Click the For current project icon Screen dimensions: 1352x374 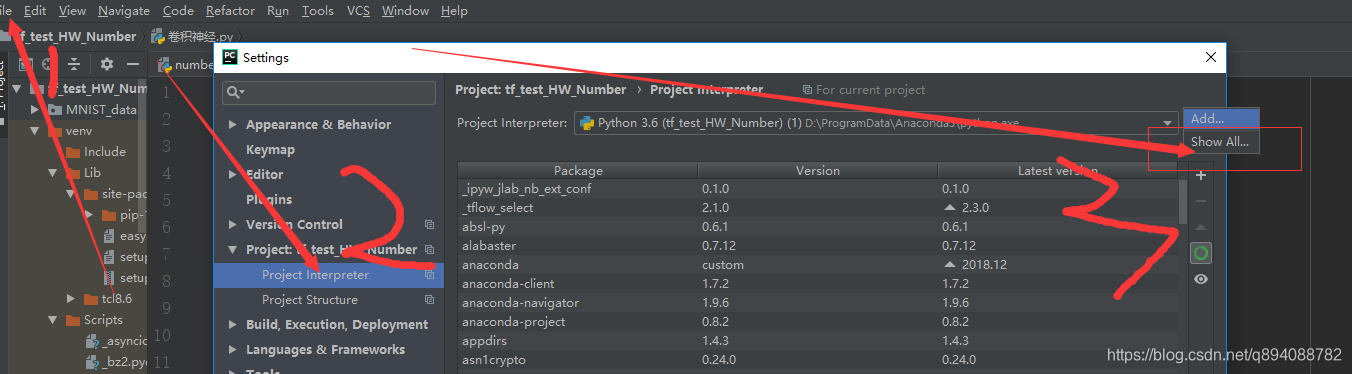point(807,90)
